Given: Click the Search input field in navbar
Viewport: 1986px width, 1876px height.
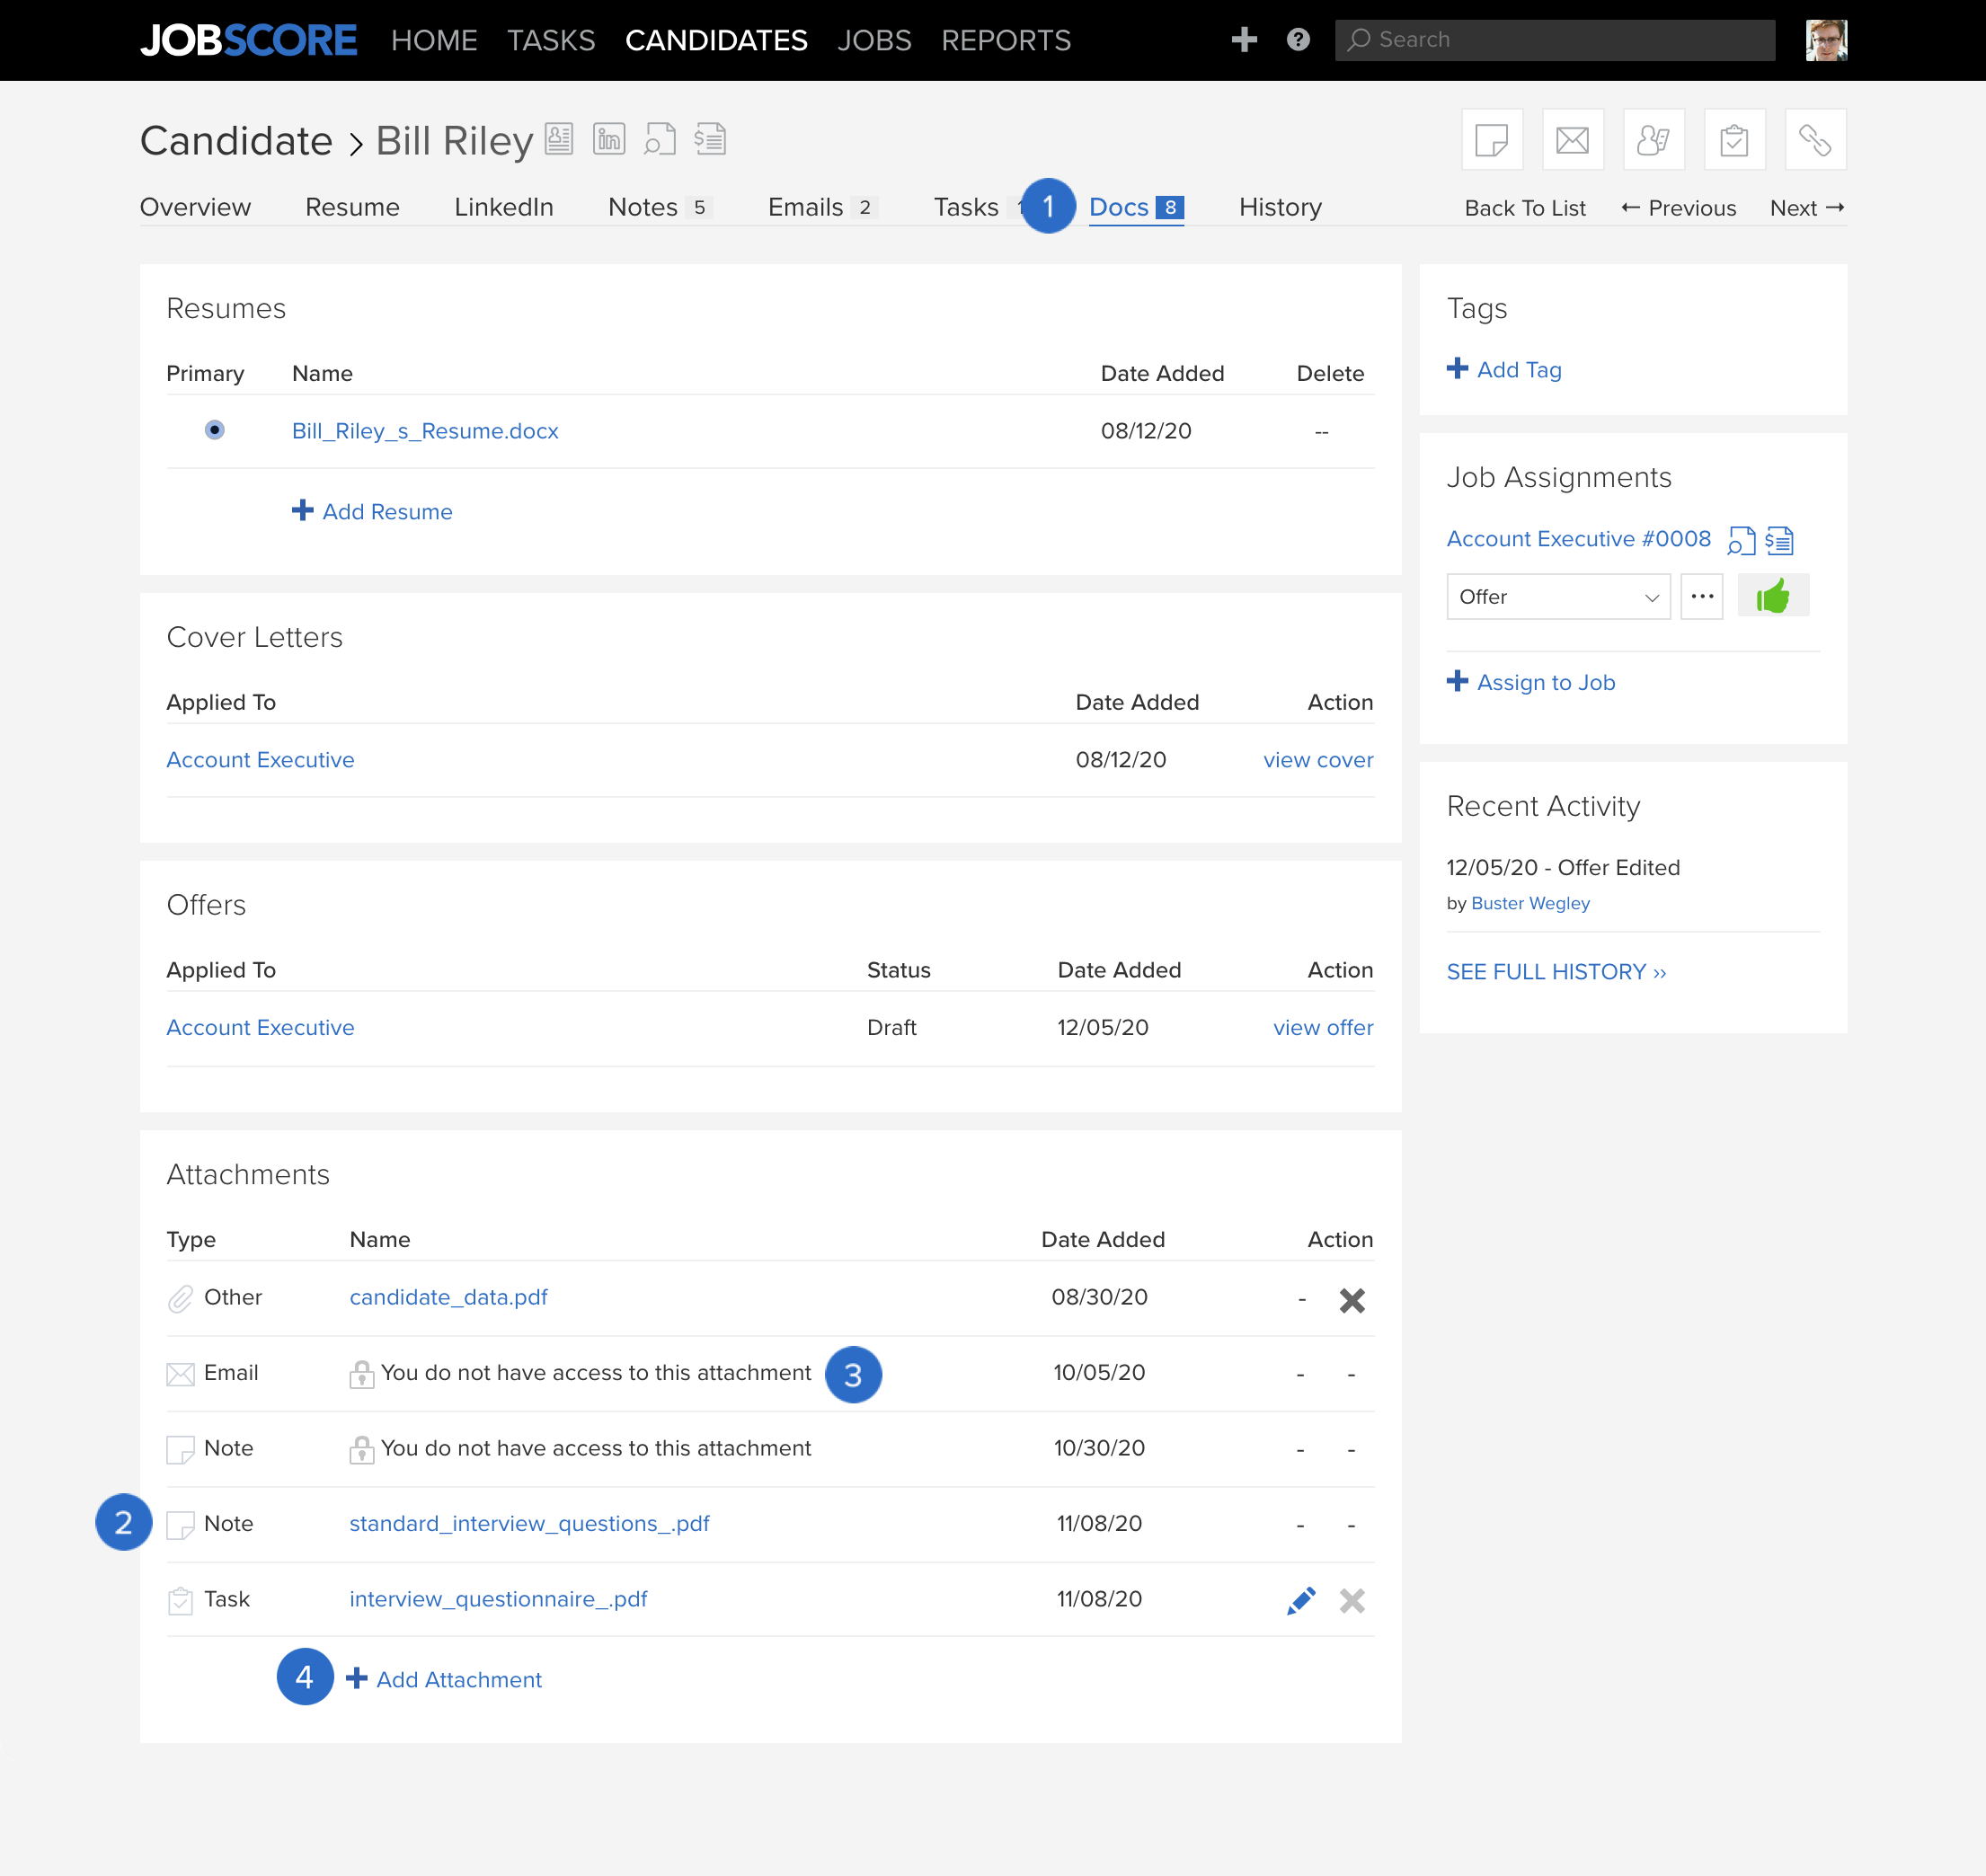Looking at the screenshot, I should tap(1554, 37).
